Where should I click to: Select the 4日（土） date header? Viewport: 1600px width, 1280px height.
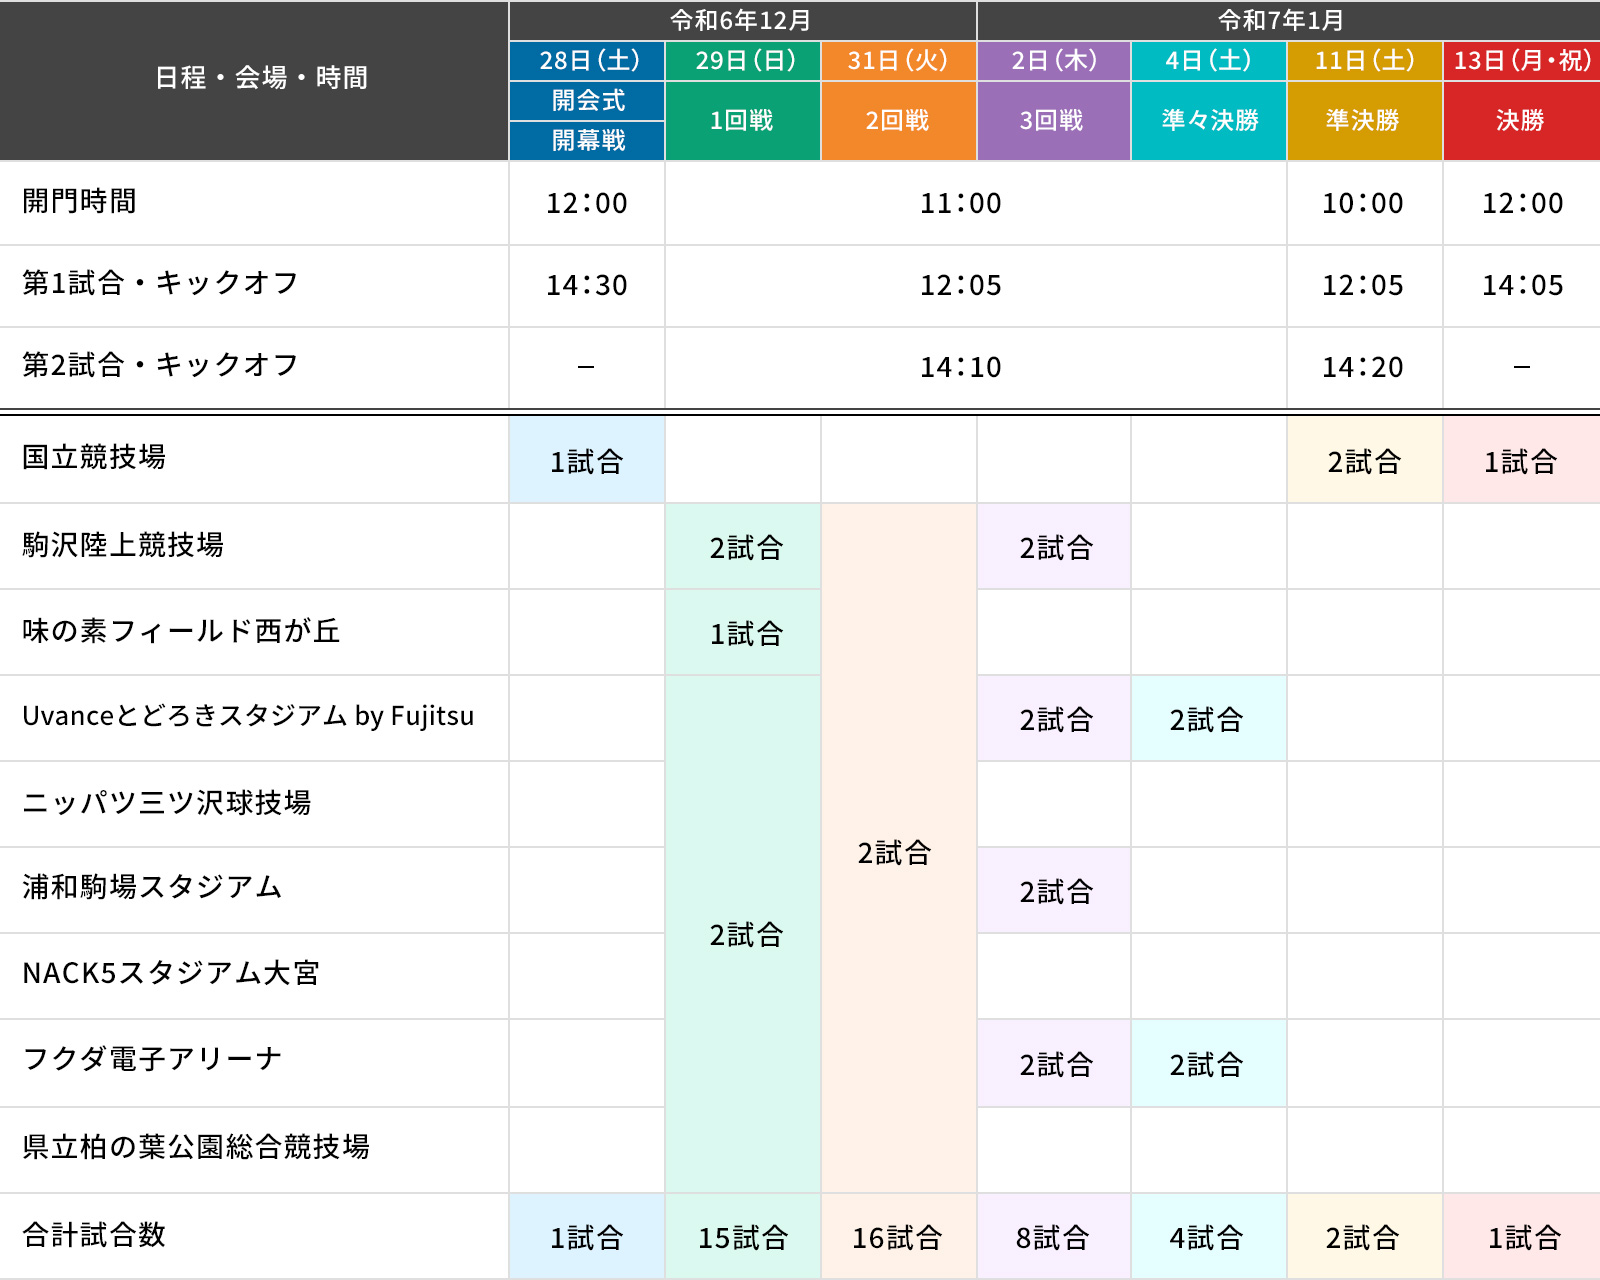coord(1208,60)
